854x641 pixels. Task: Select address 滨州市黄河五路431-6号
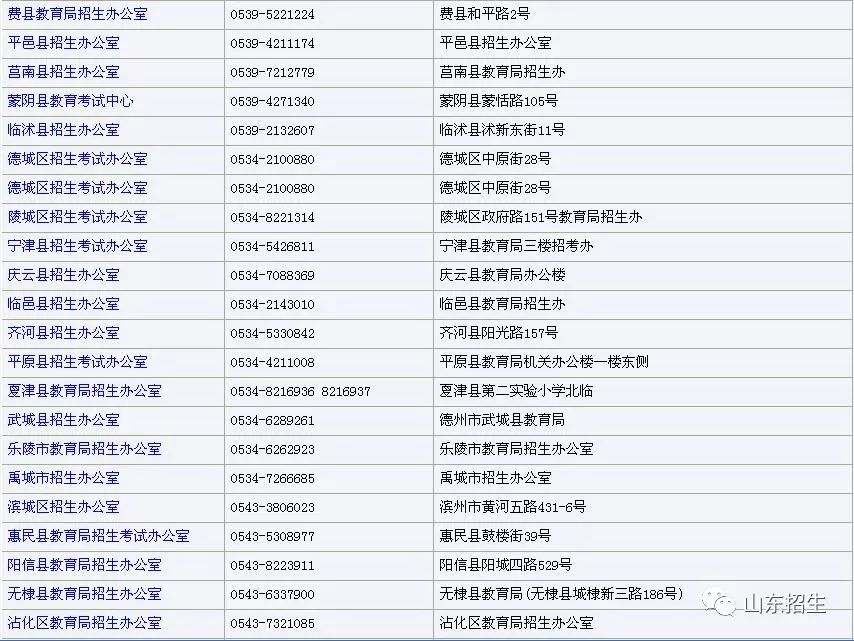513,506
